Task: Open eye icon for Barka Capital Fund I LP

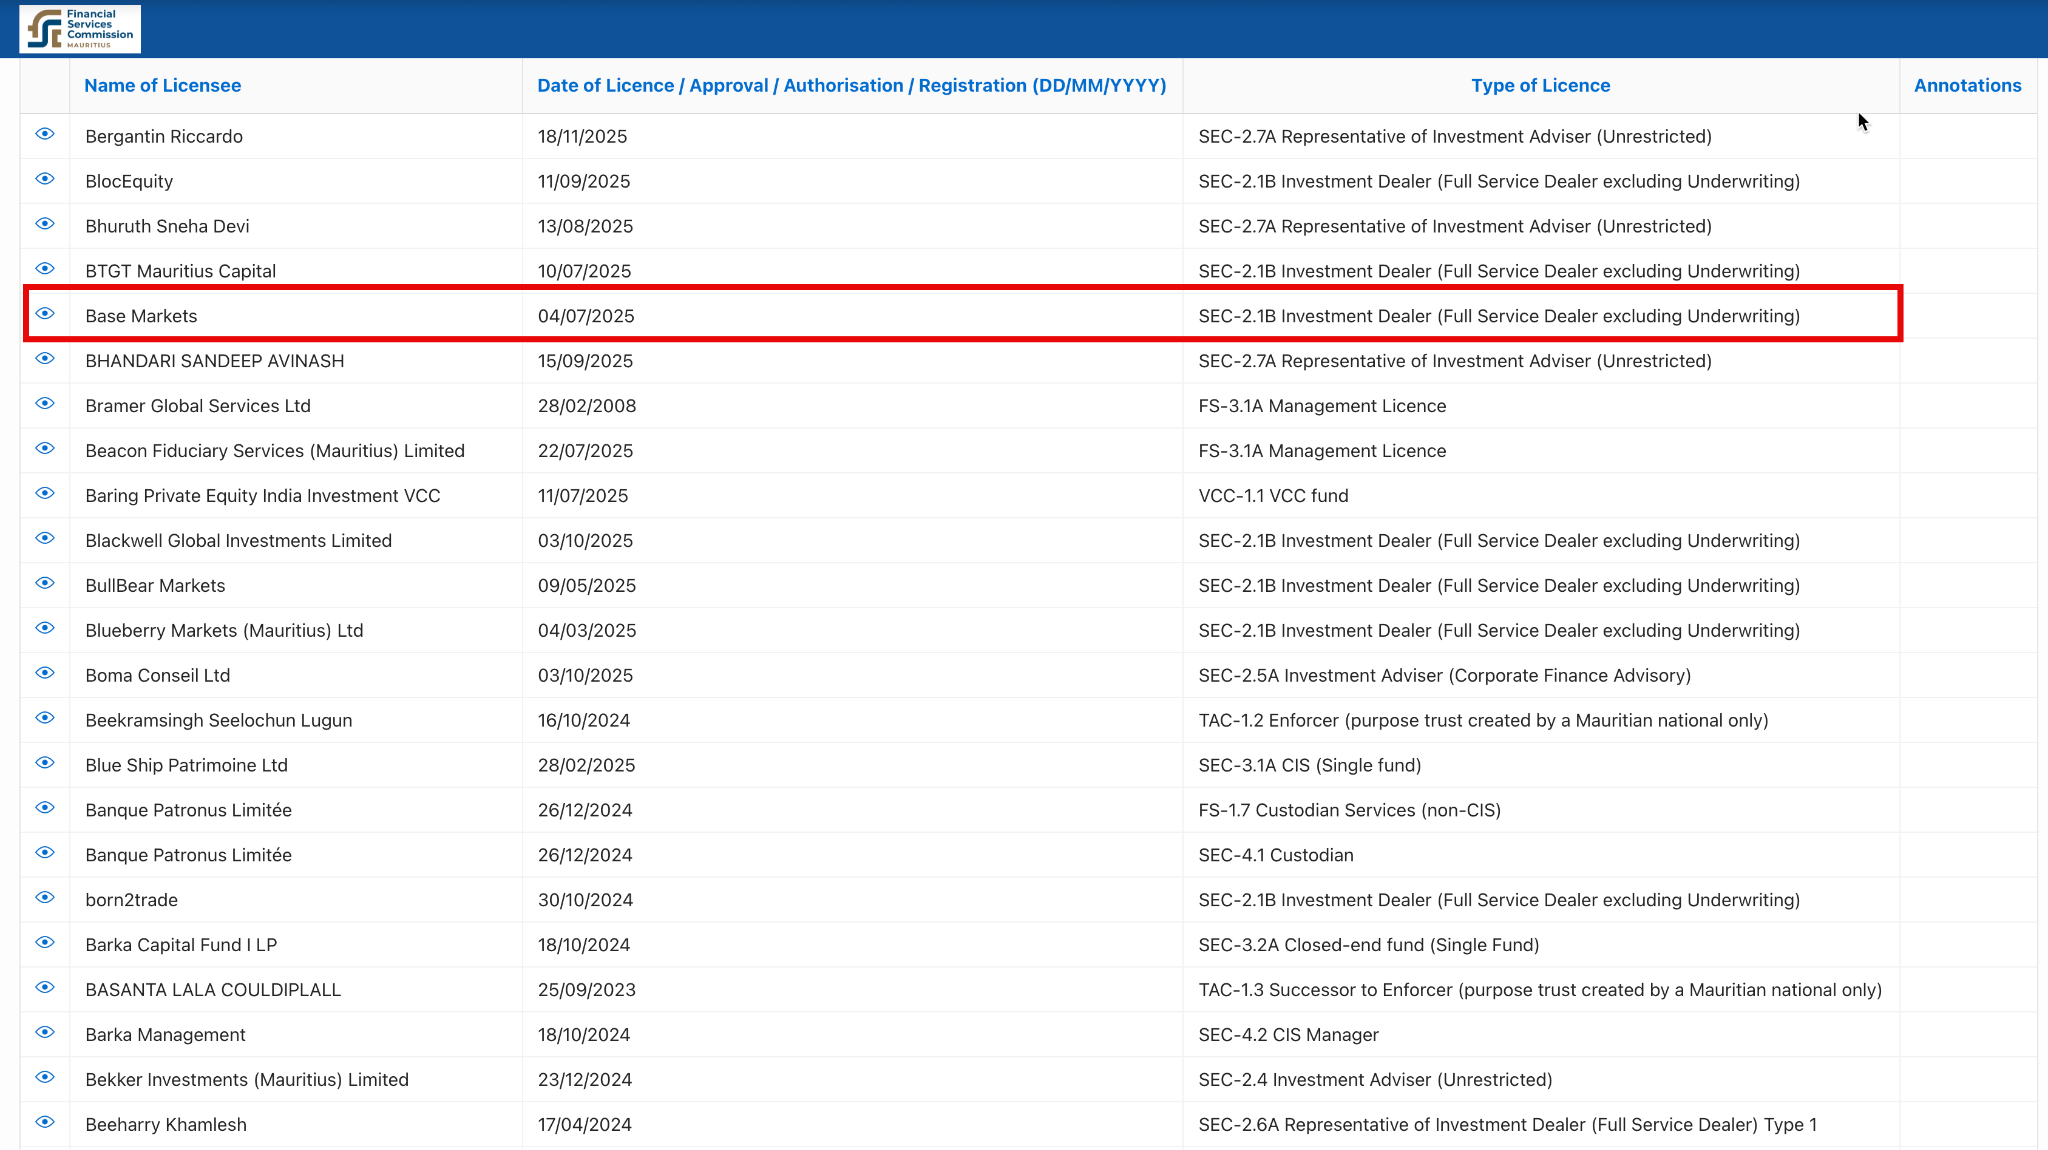Action: point(45,943)
